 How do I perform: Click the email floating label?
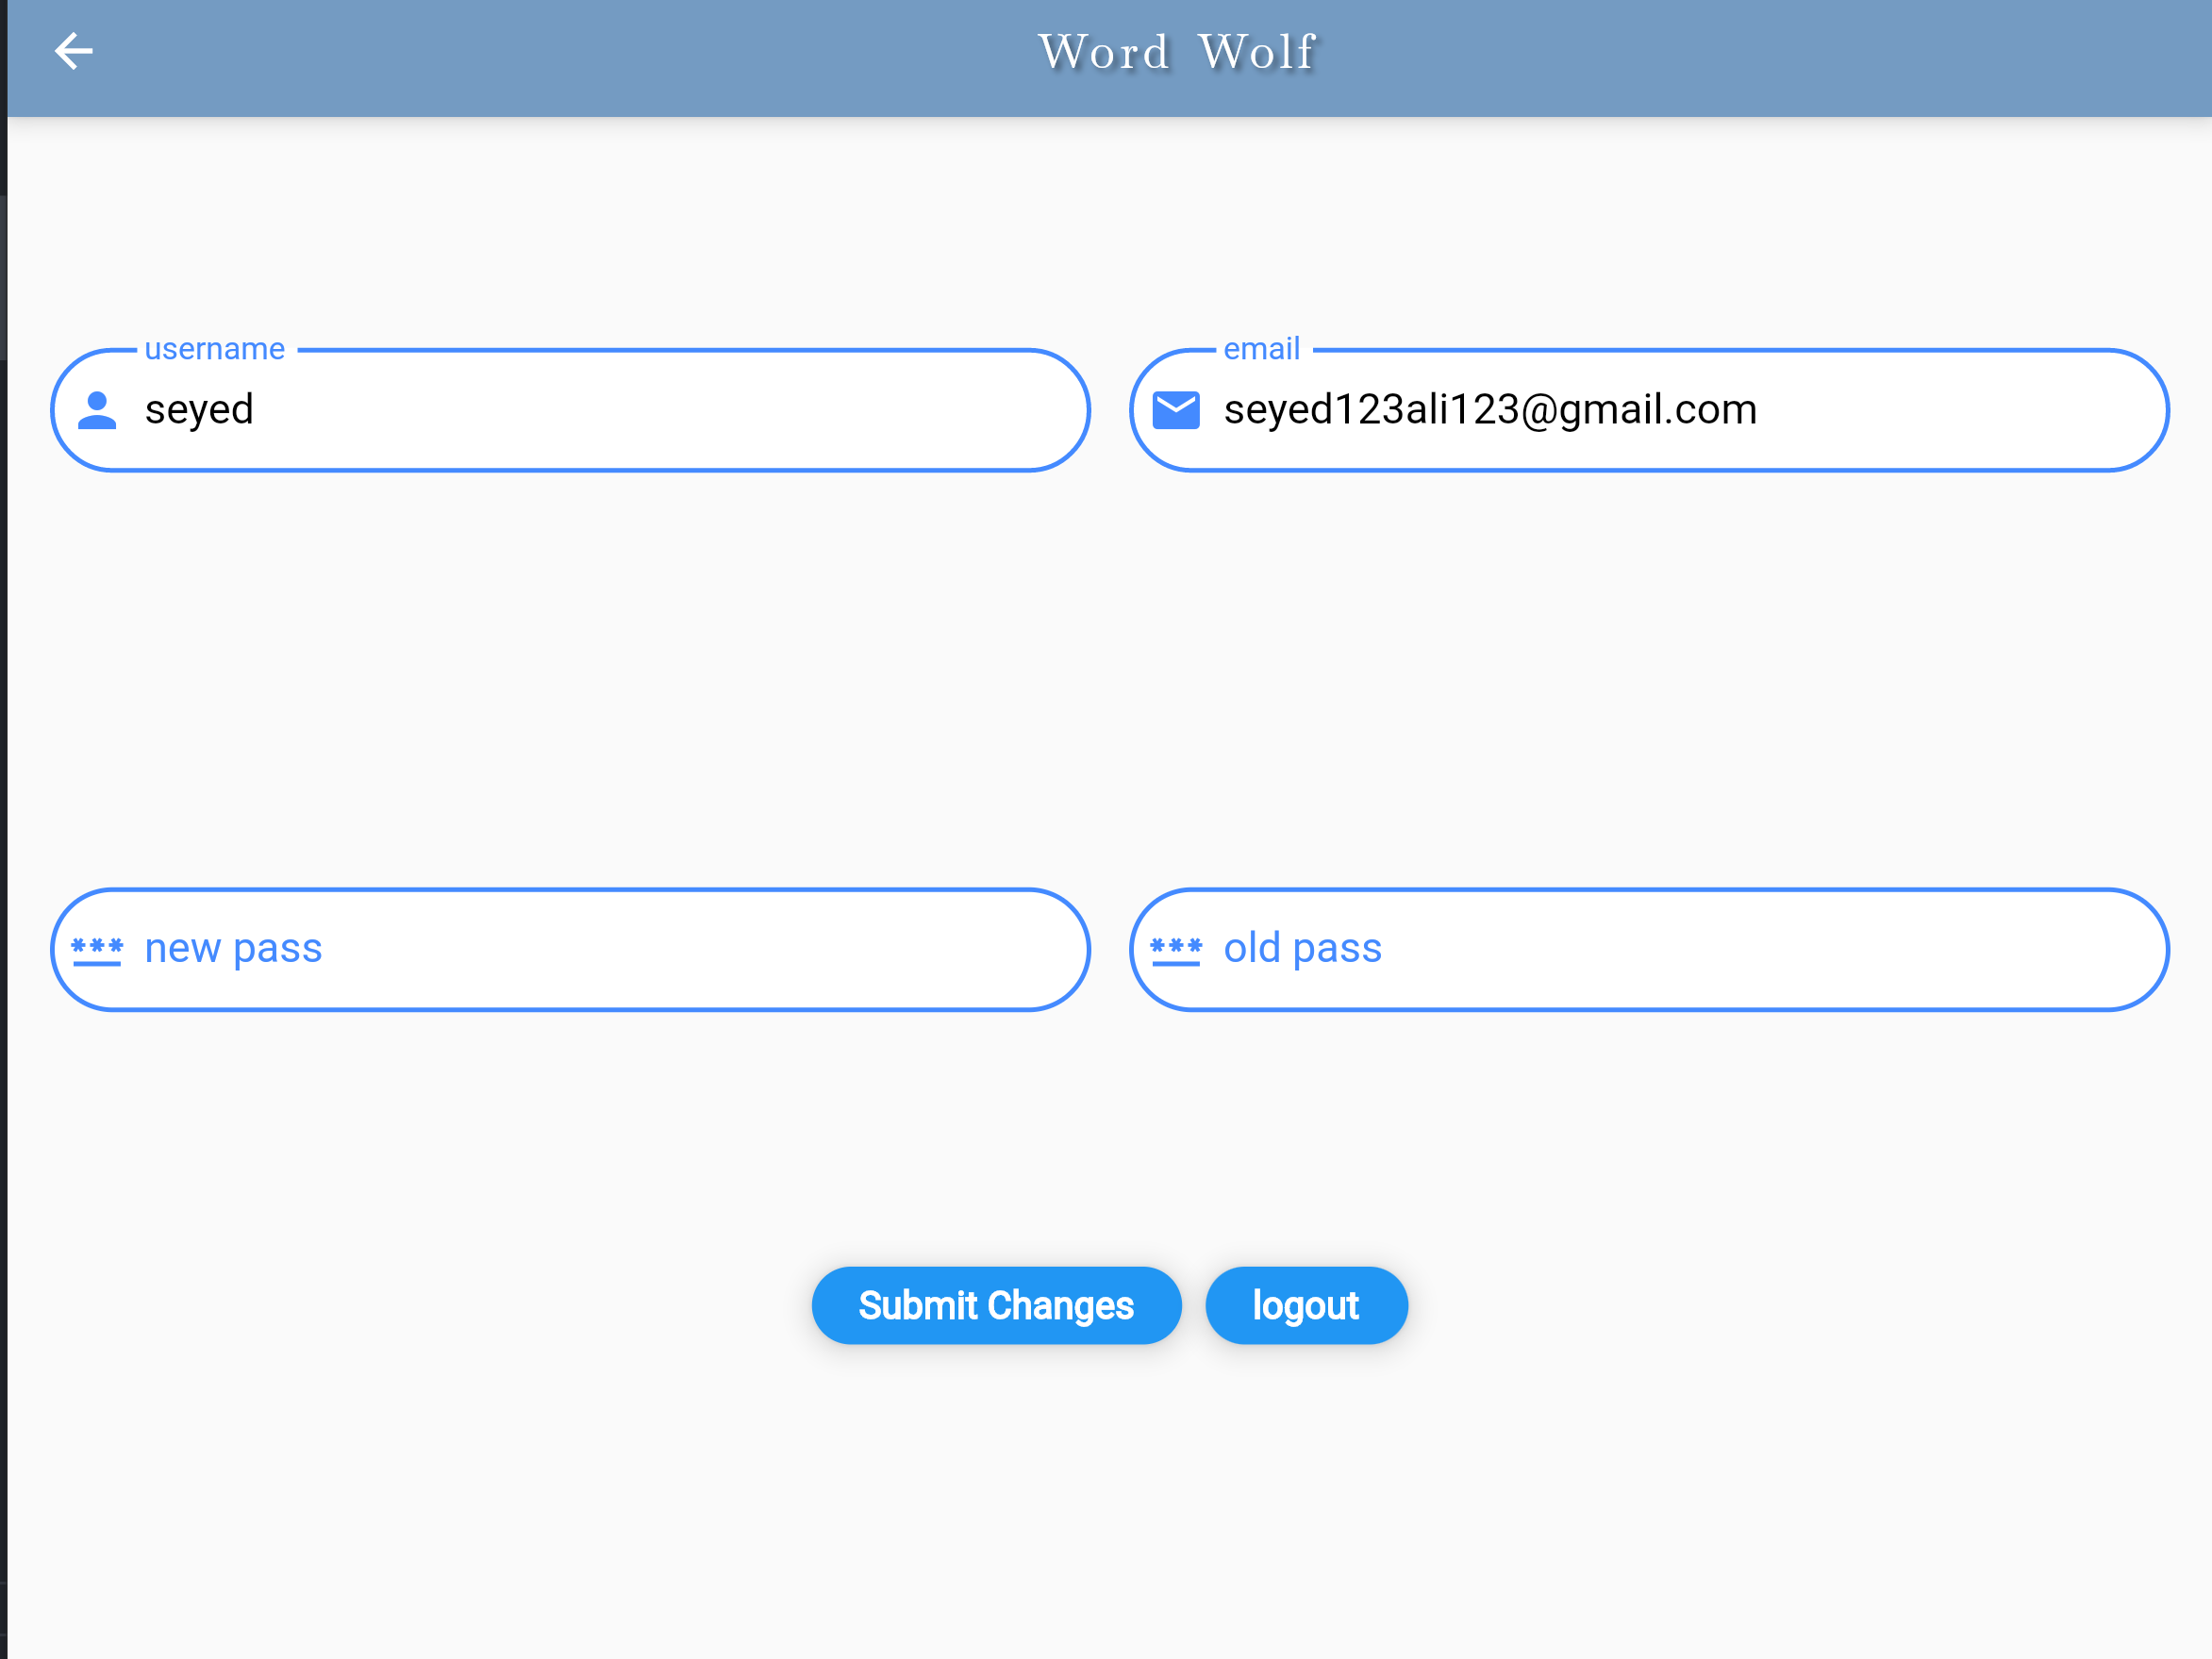pos(1262,348)
